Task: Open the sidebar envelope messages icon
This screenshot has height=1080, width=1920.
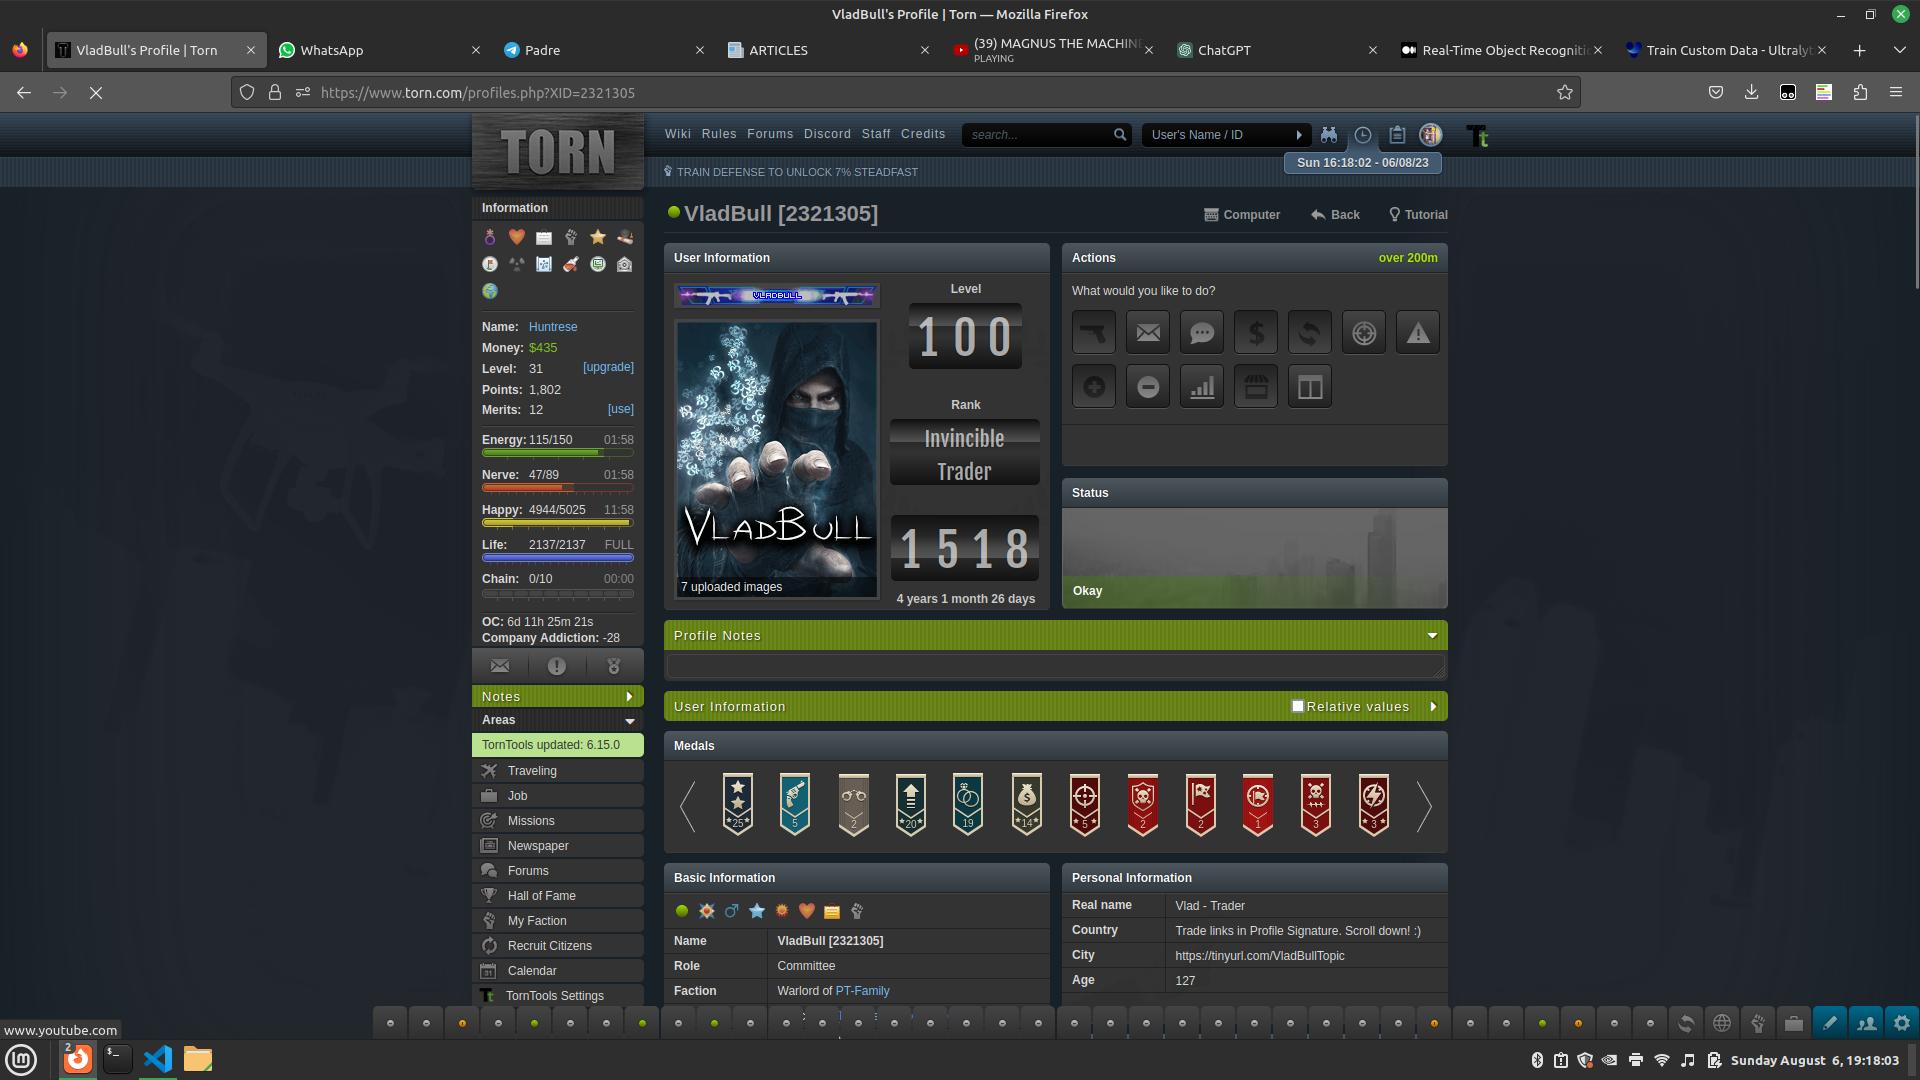Action: 500,666
